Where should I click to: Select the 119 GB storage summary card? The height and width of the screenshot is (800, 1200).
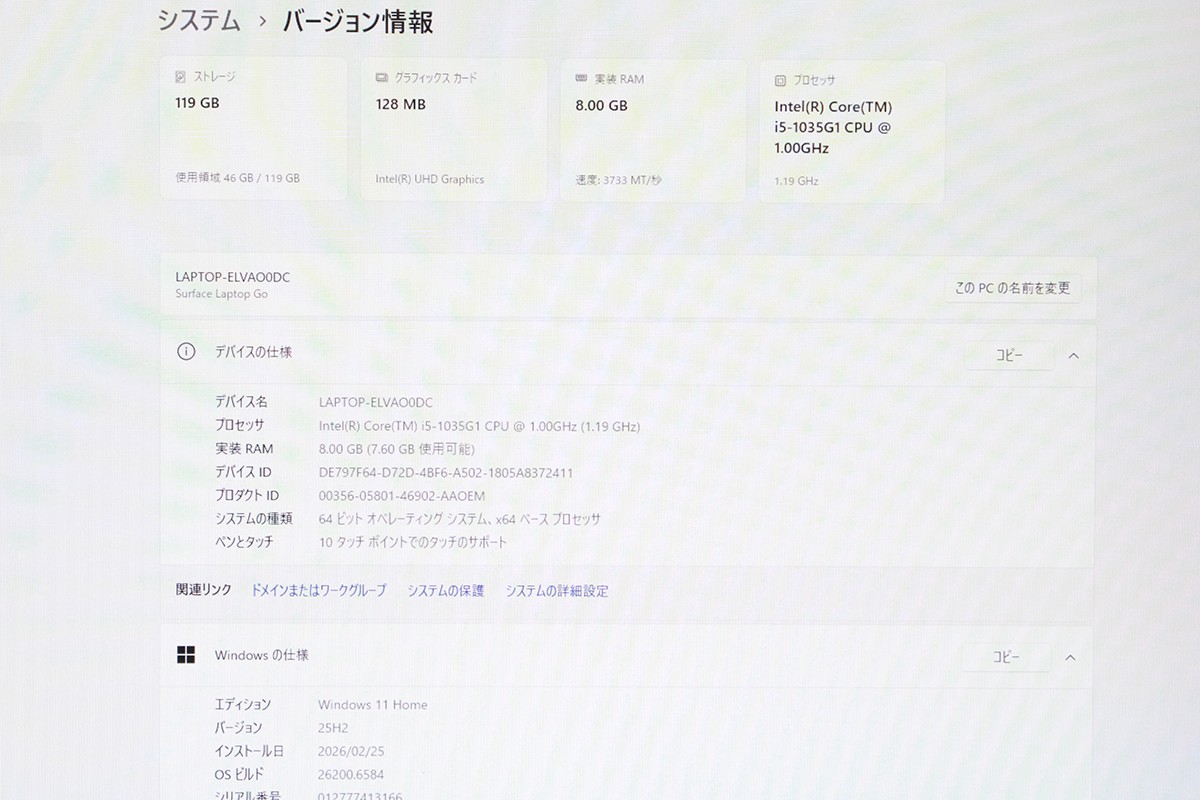pyautogui.click(x=253, y=130)
